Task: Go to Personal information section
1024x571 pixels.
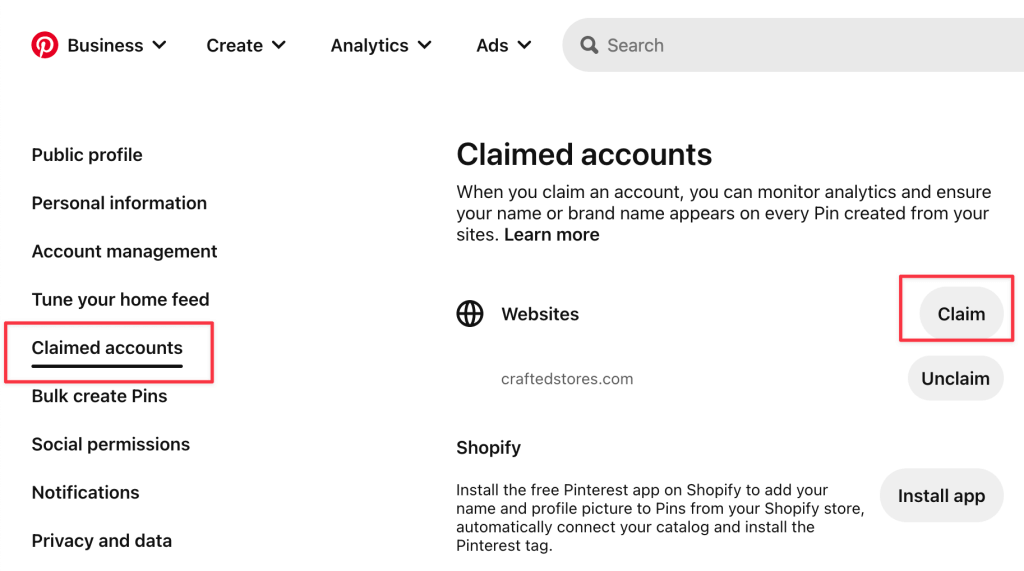Action: pyautogui.click(x=119, y=203)
